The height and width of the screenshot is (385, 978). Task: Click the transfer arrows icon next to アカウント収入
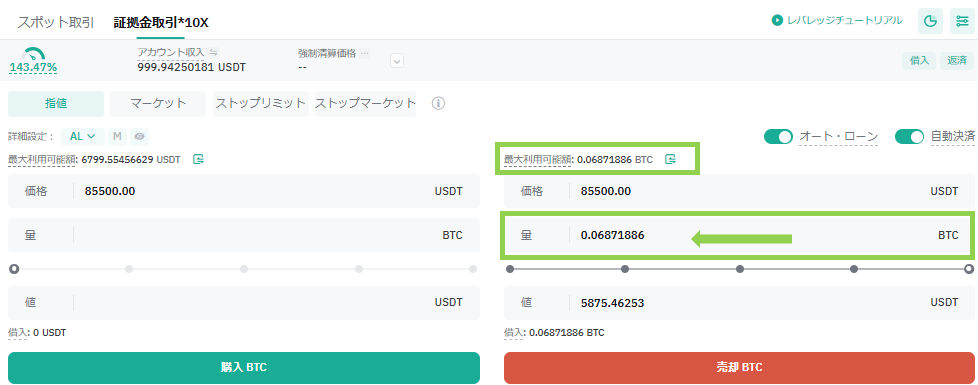[213, 53]
